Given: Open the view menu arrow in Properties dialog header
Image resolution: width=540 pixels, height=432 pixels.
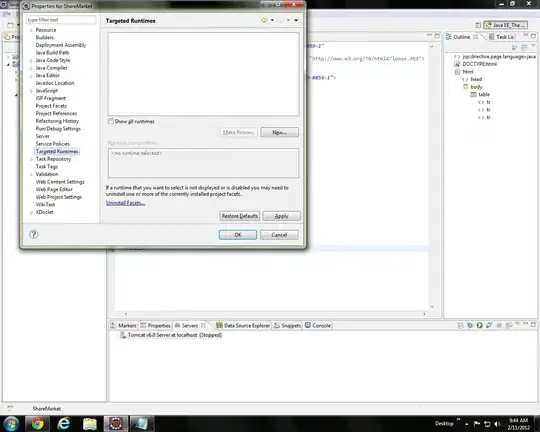Looking at the screenshot, I should click(x=296, y=20).
